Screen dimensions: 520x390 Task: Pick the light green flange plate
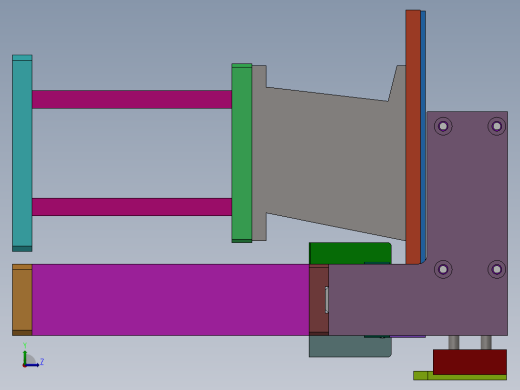pyautogui.click(x=242, y=153)
